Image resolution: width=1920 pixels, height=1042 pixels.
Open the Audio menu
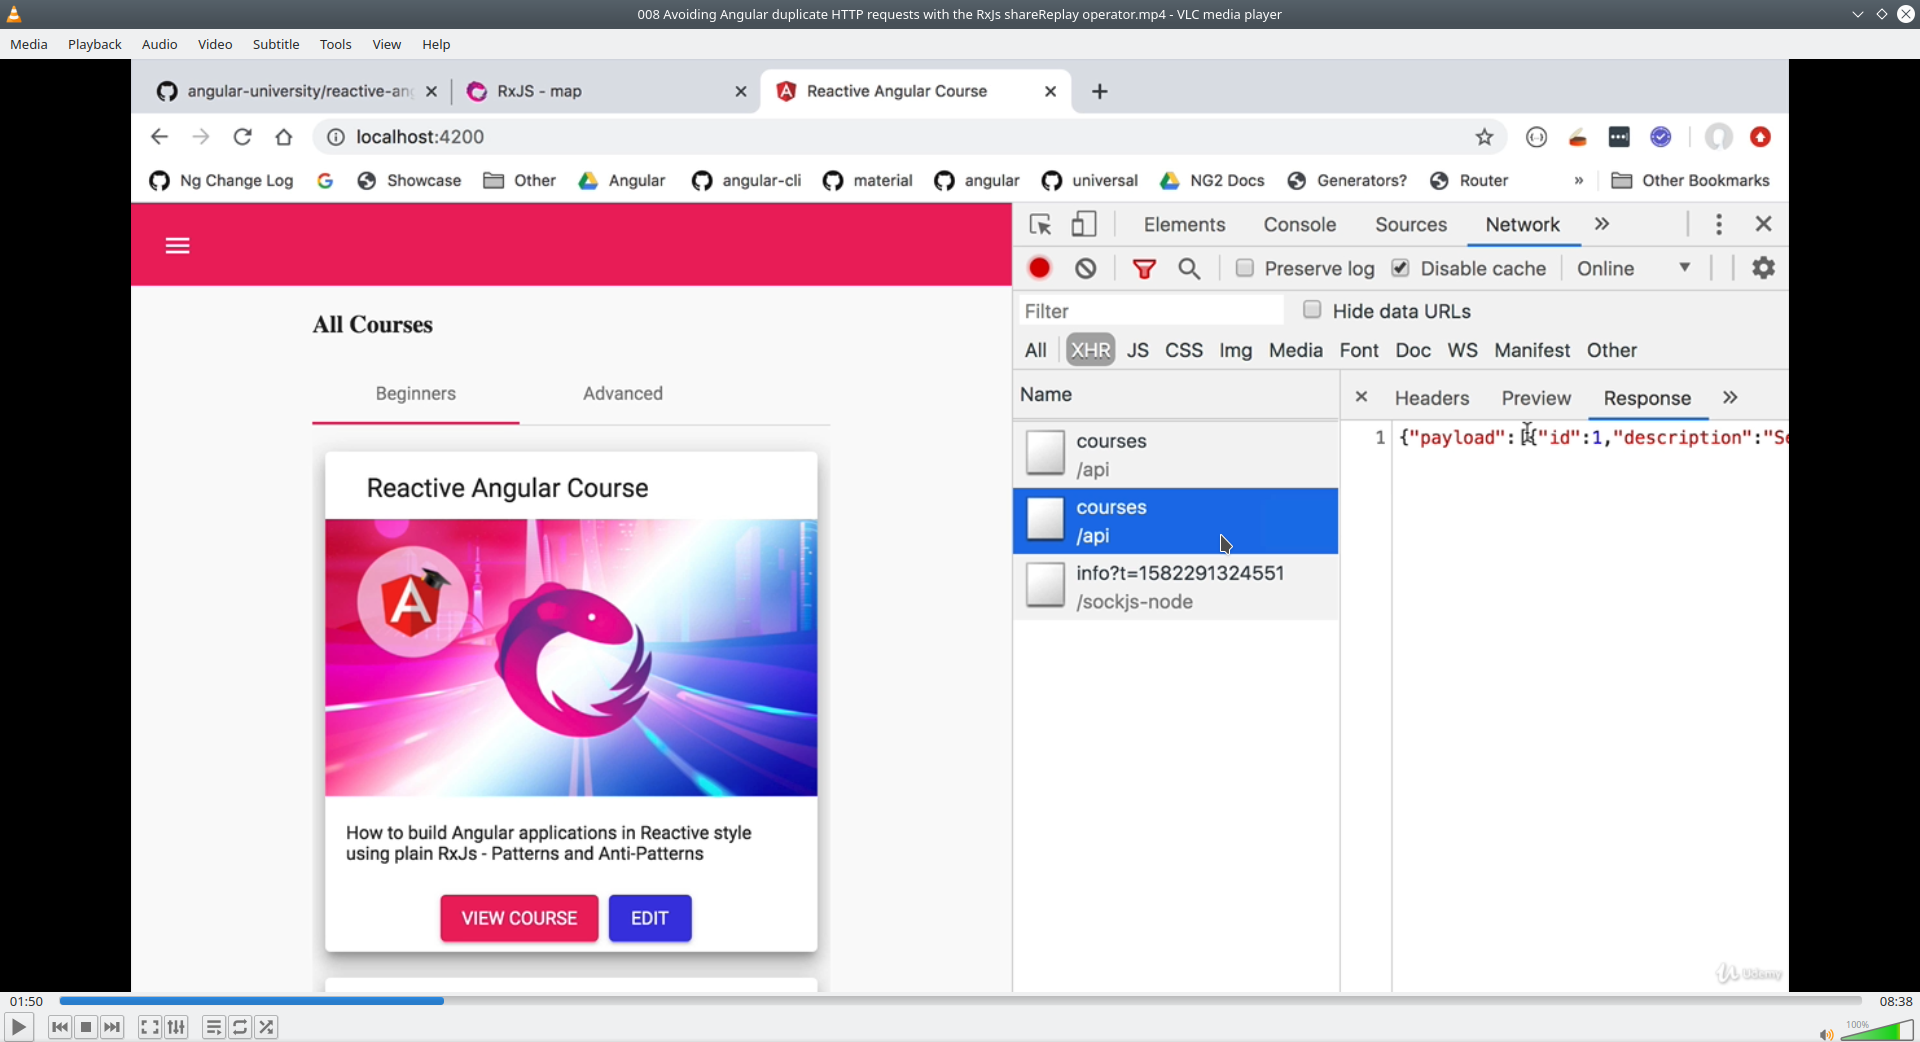click(159, 44)
